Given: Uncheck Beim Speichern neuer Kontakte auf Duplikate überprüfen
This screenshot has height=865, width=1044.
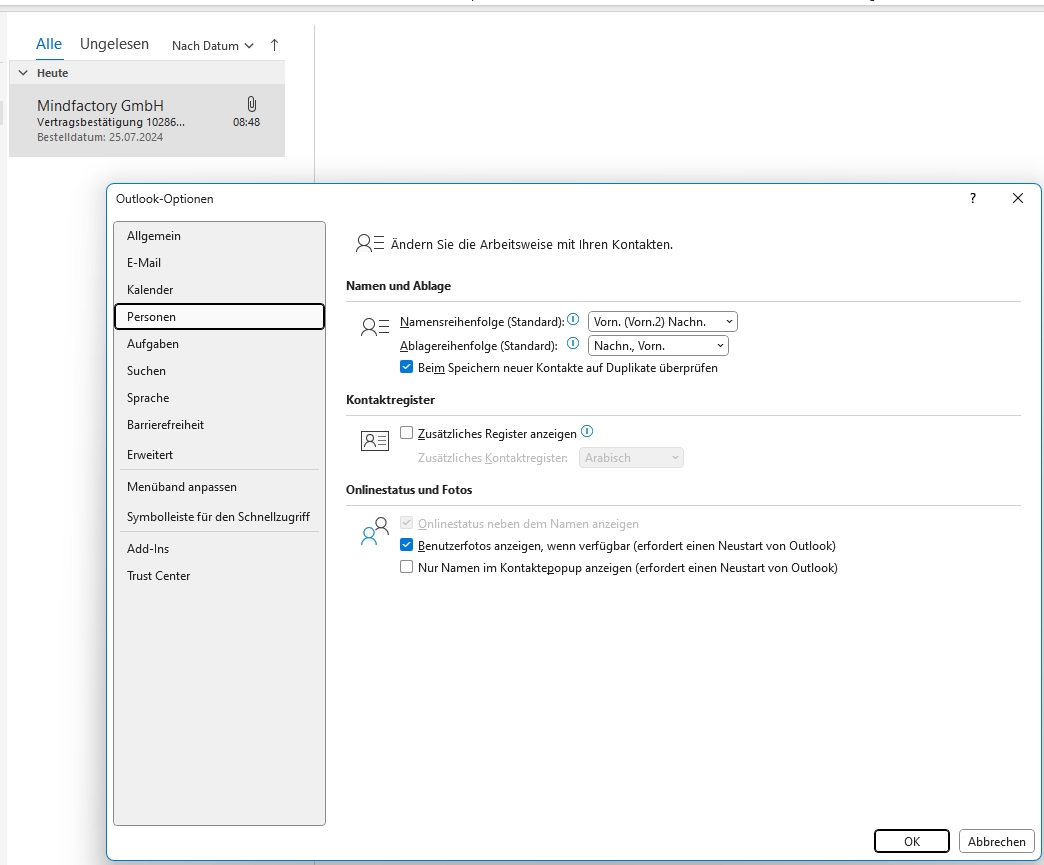Looking at the screenshot, I should click(406, 367).
